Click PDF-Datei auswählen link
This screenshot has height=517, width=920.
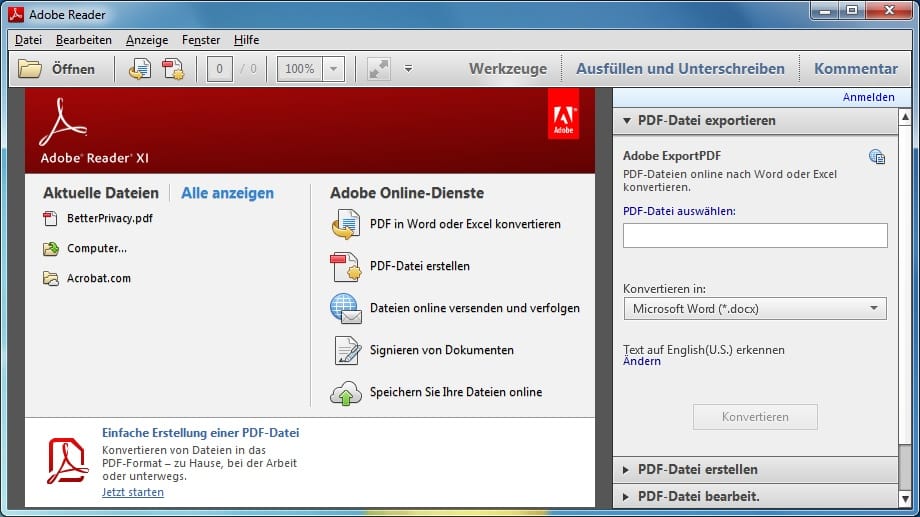click(679, 211)
